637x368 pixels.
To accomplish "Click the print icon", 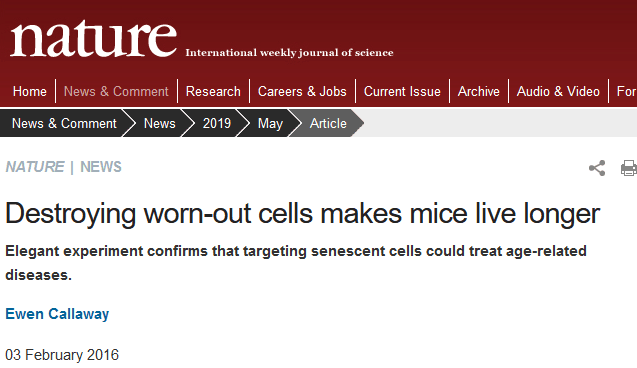I will (628, 168).
